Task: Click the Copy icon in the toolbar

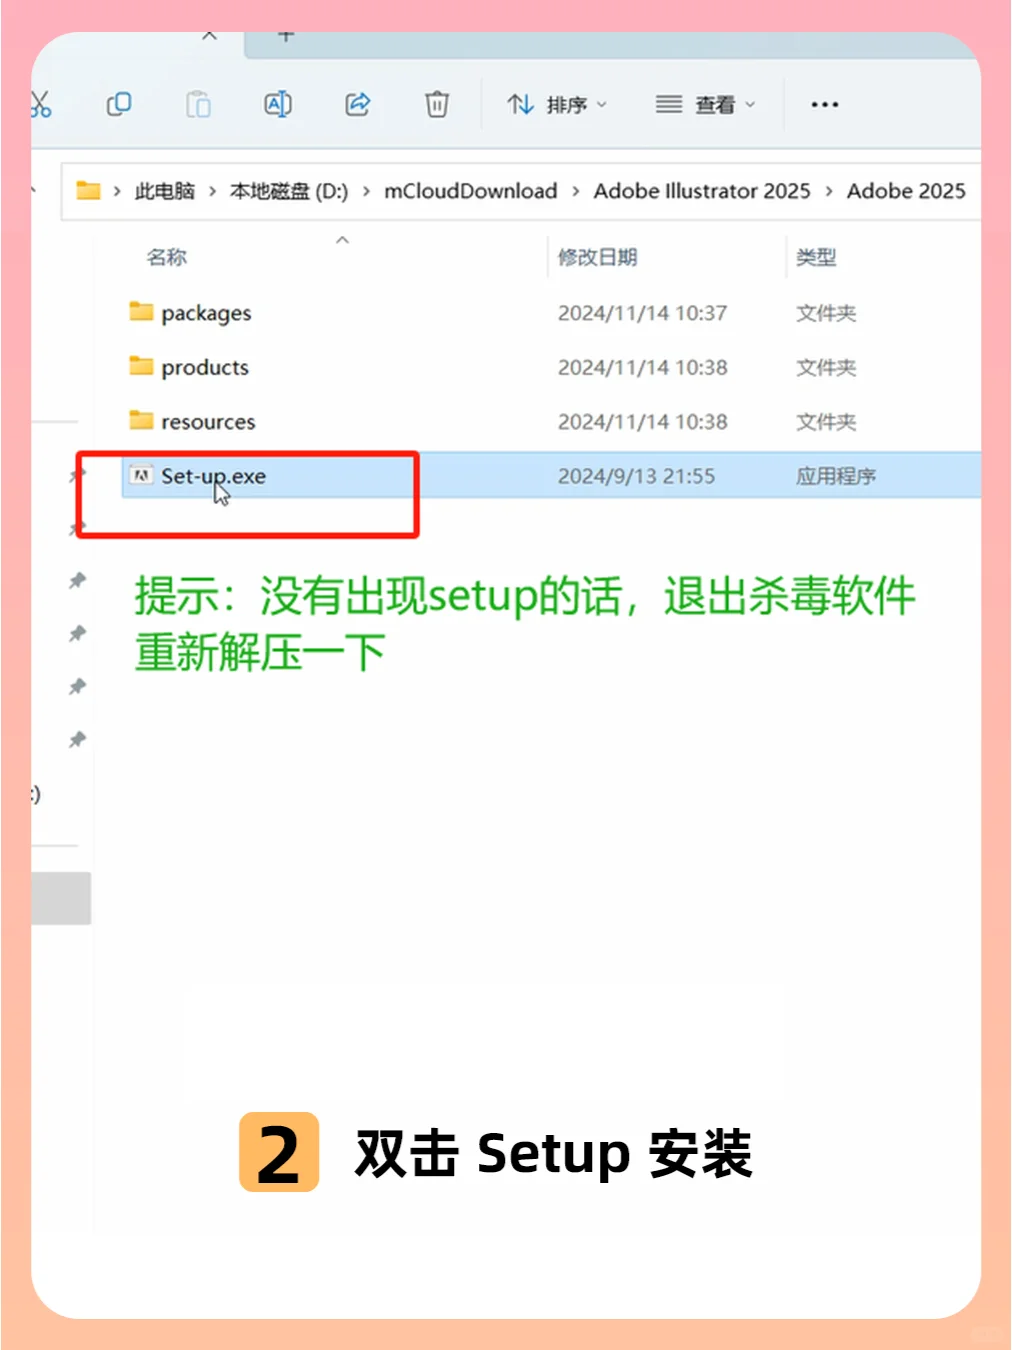Action: 119,104
